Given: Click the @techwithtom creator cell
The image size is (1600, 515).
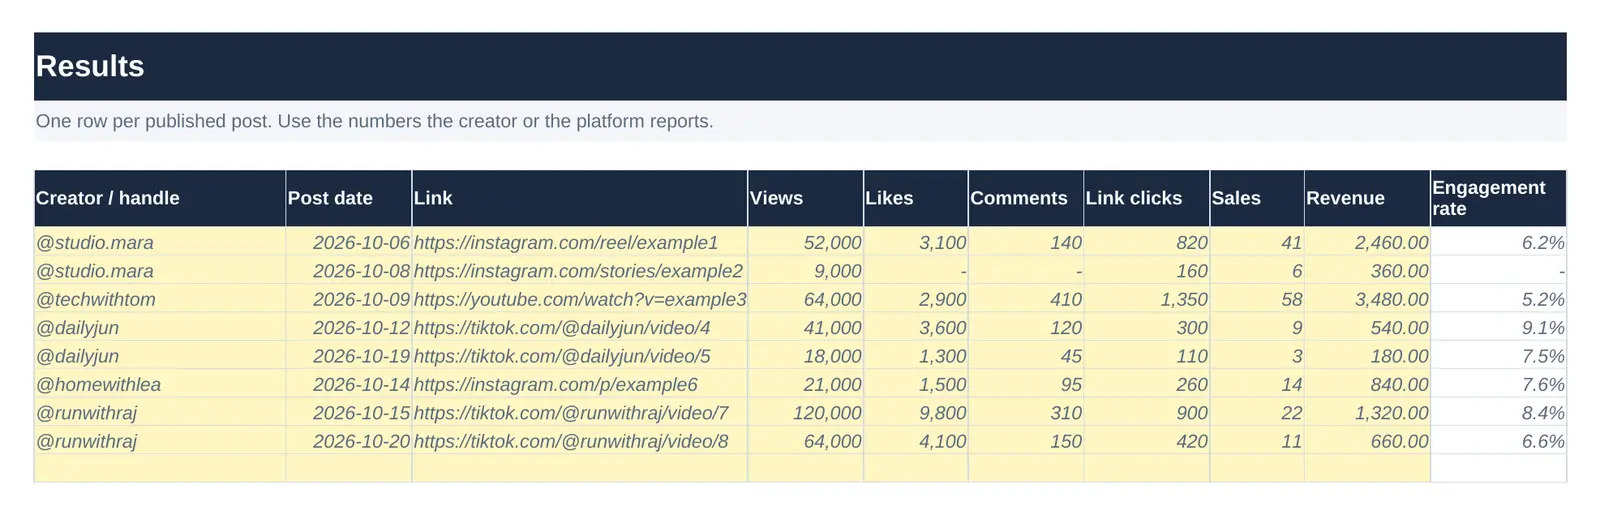Looking at the screenshot, I should (160, 299).
